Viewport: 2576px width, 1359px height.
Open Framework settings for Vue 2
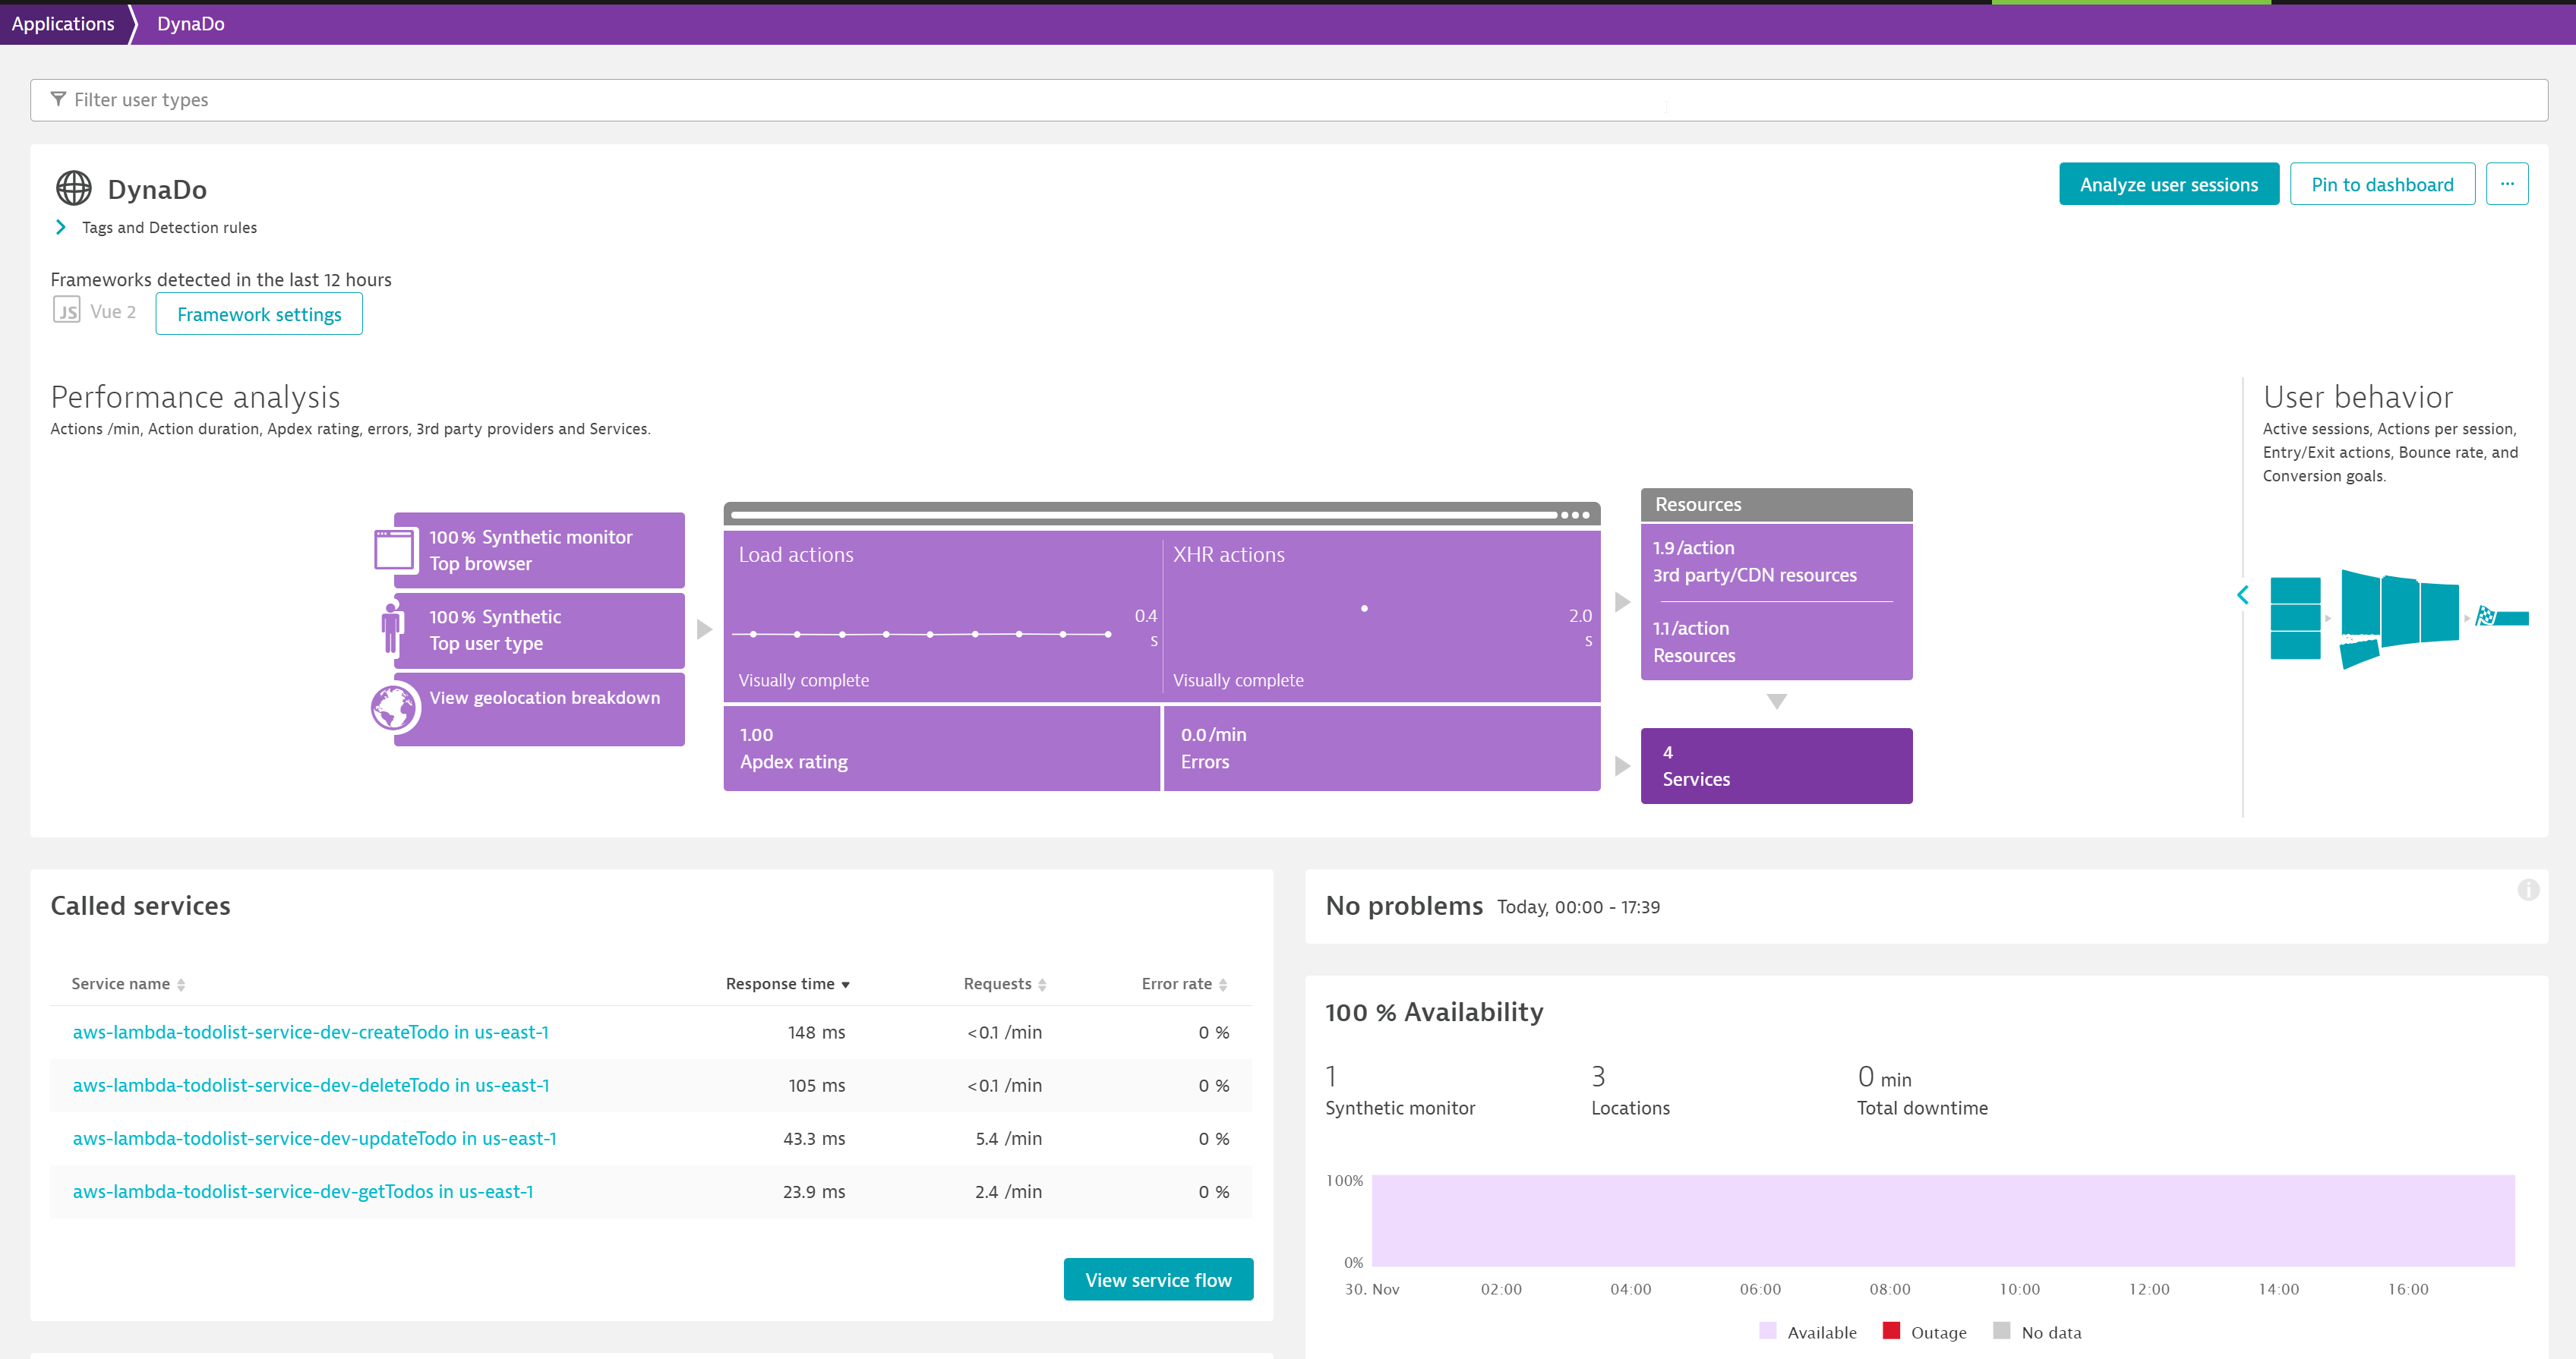tap(259, 315)
